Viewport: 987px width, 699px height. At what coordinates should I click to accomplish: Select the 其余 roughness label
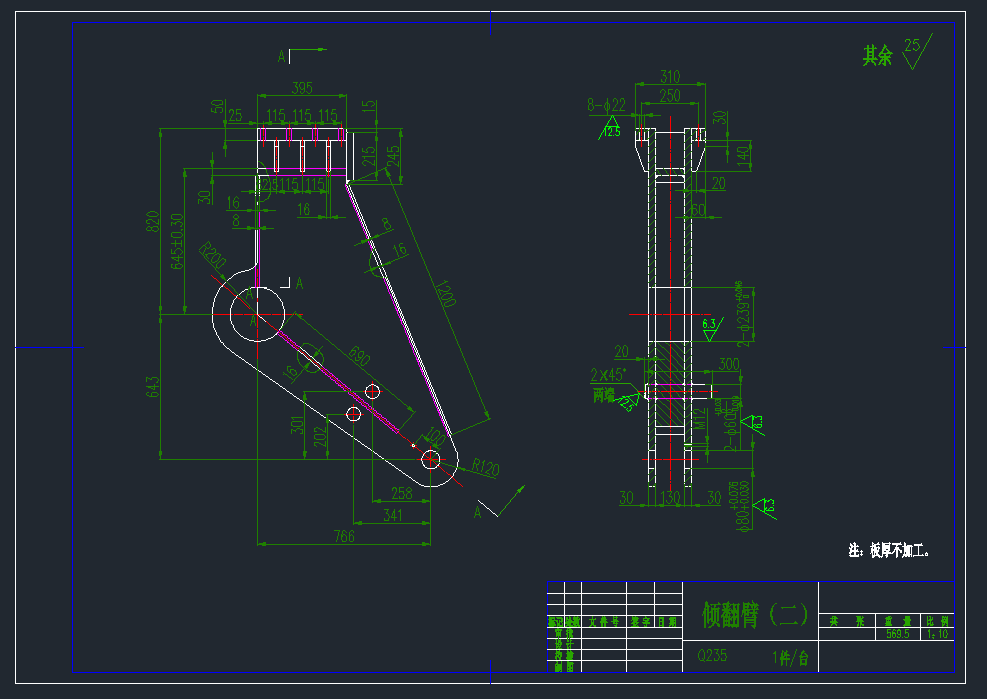(x=877, y=56)
